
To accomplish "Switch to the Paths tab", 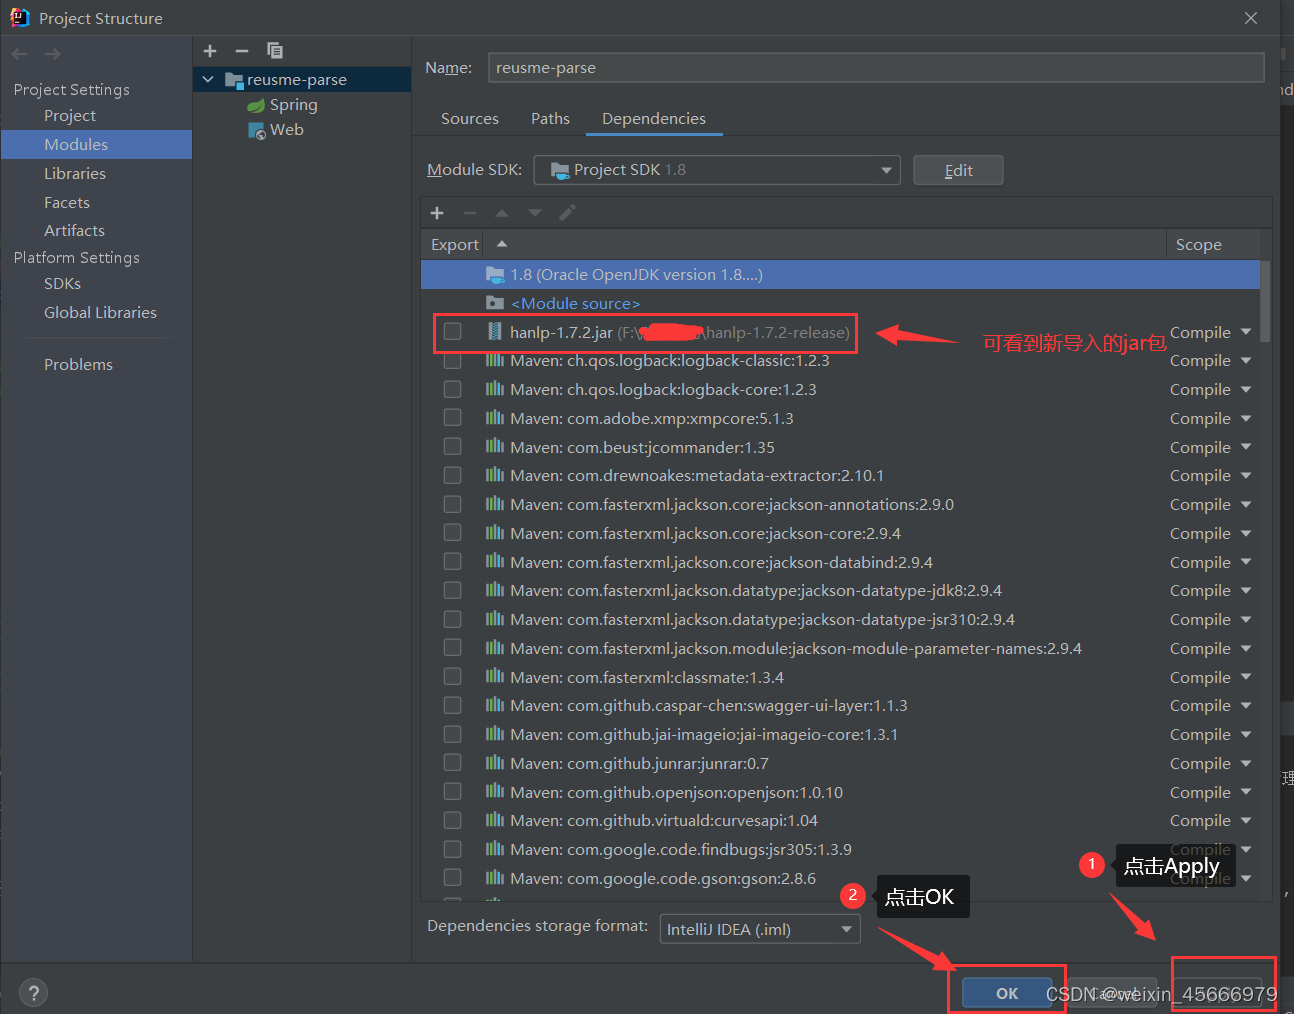I will point(550,118).
